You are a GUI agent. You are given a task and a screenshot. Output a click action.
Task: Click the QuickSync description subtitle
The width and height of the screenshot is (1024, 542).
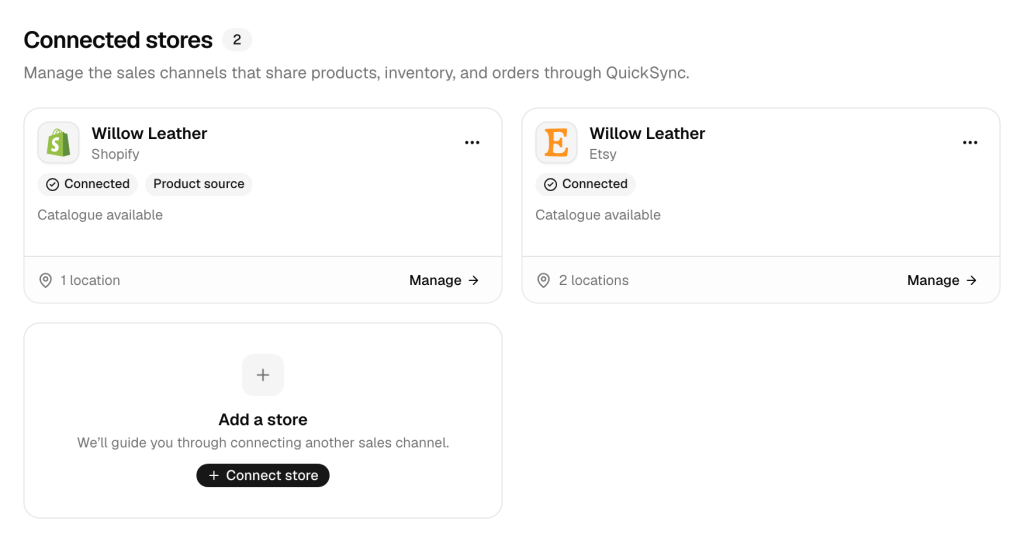[357, 72]
